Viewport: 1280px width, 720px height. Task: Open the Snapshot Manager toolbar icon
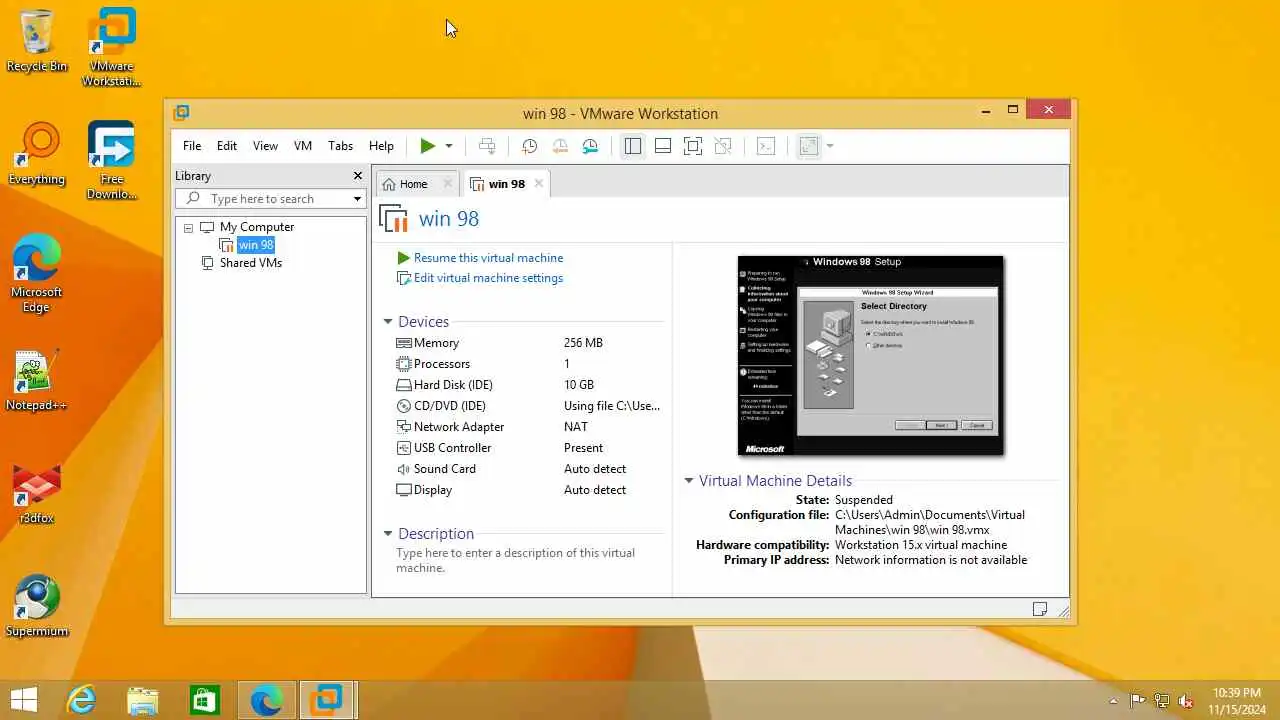click(590, 146)
